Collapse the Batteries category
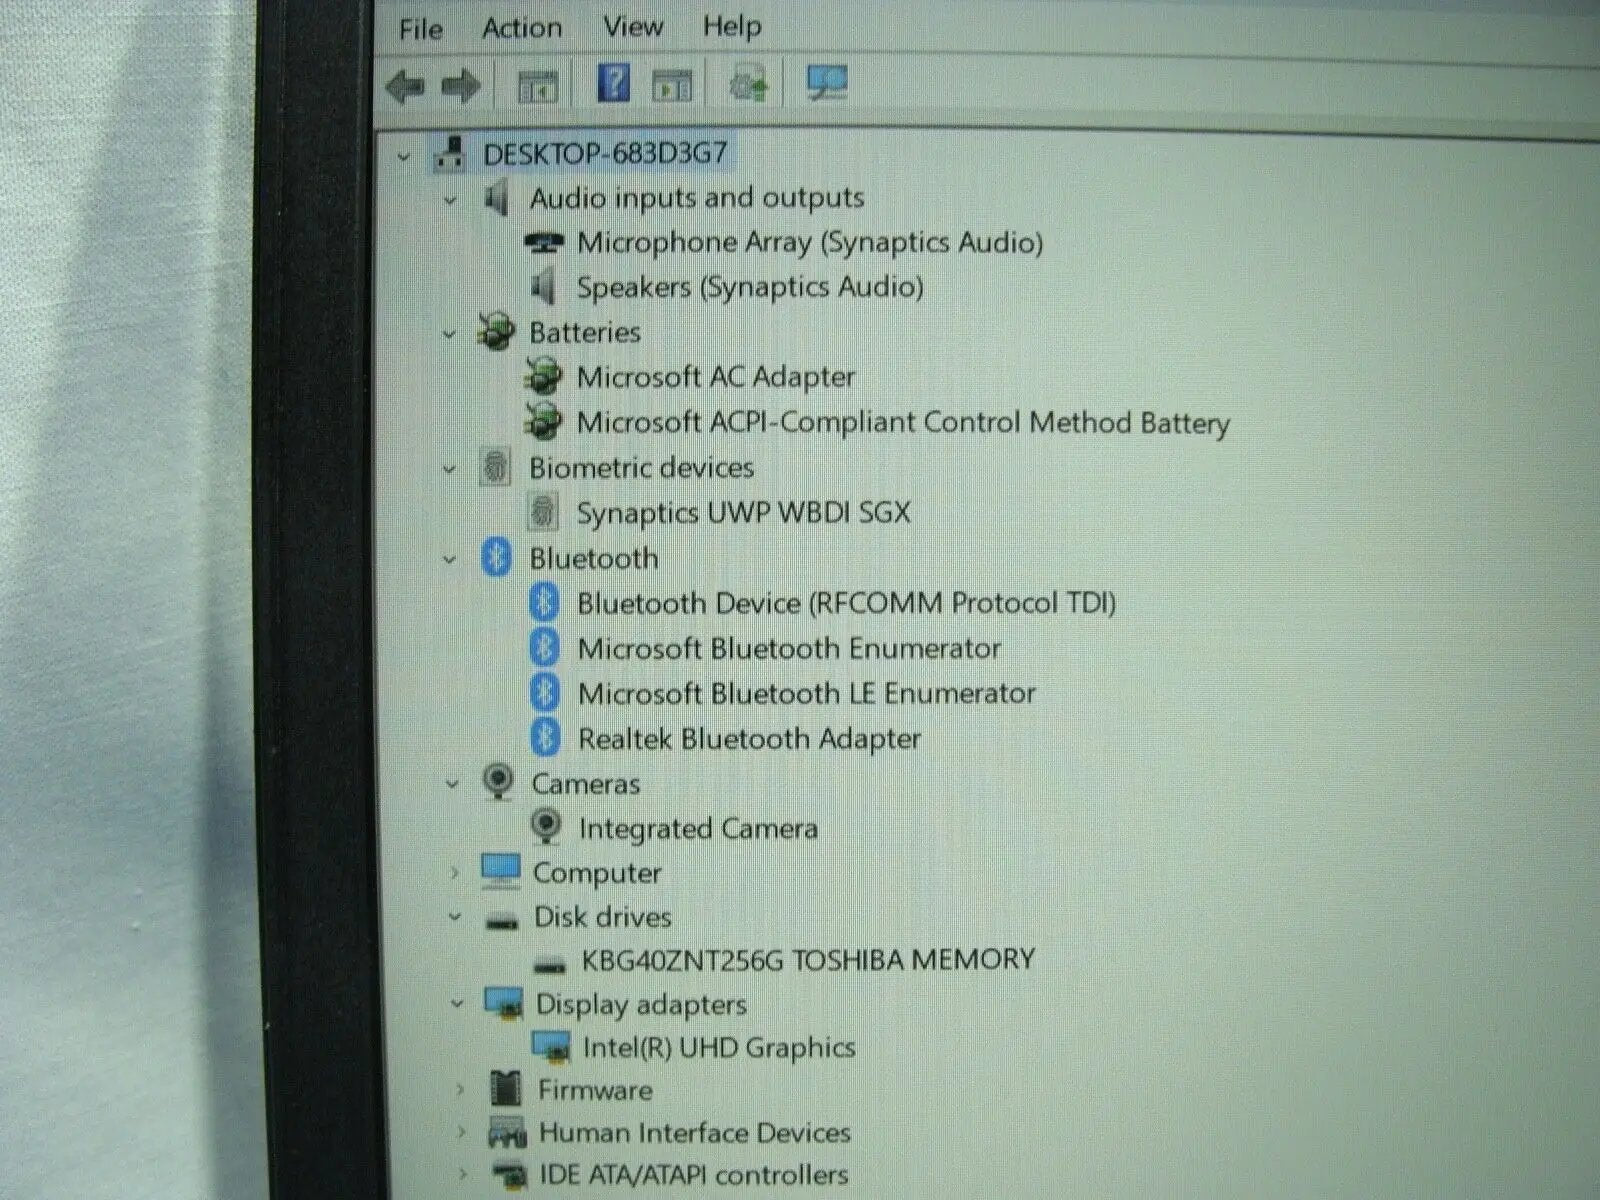The width and height of the screenshot is (1600, 1200). tap(450, 334)
